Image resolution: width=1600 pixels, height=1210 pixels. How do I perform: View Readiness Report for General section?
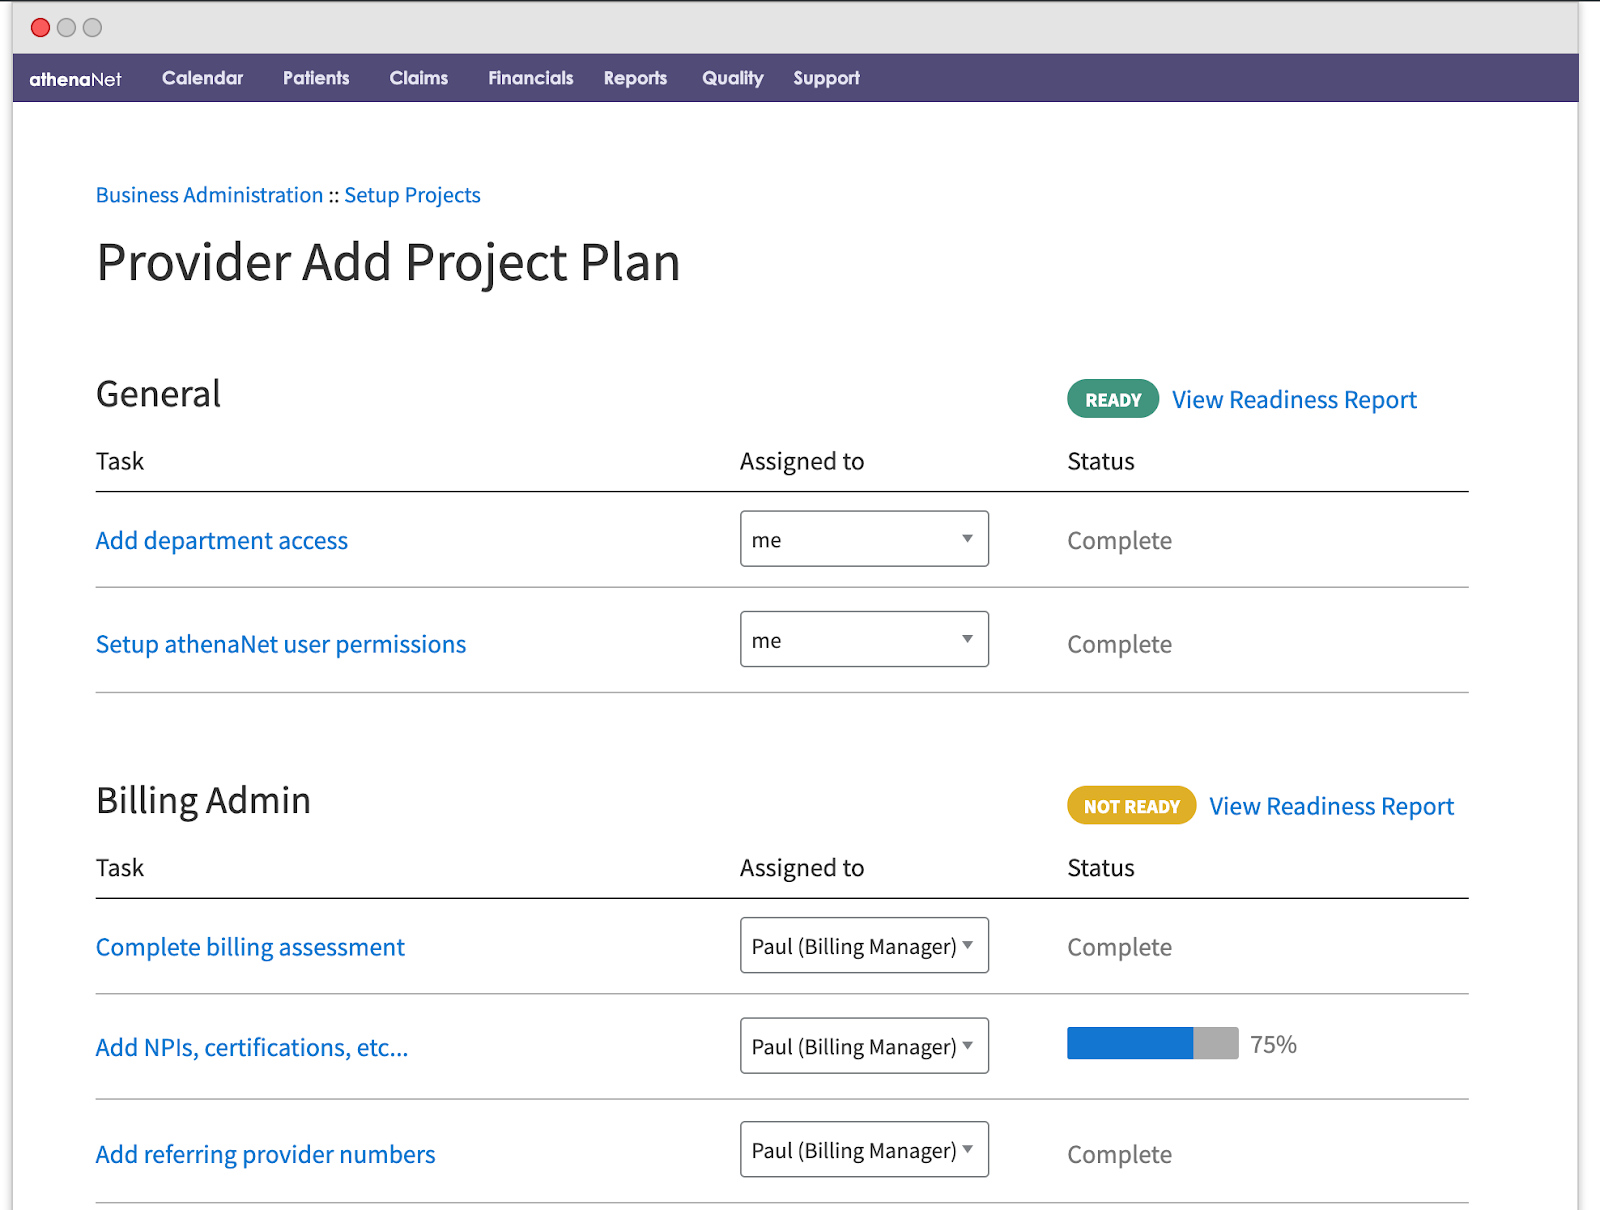[1294, 400]
